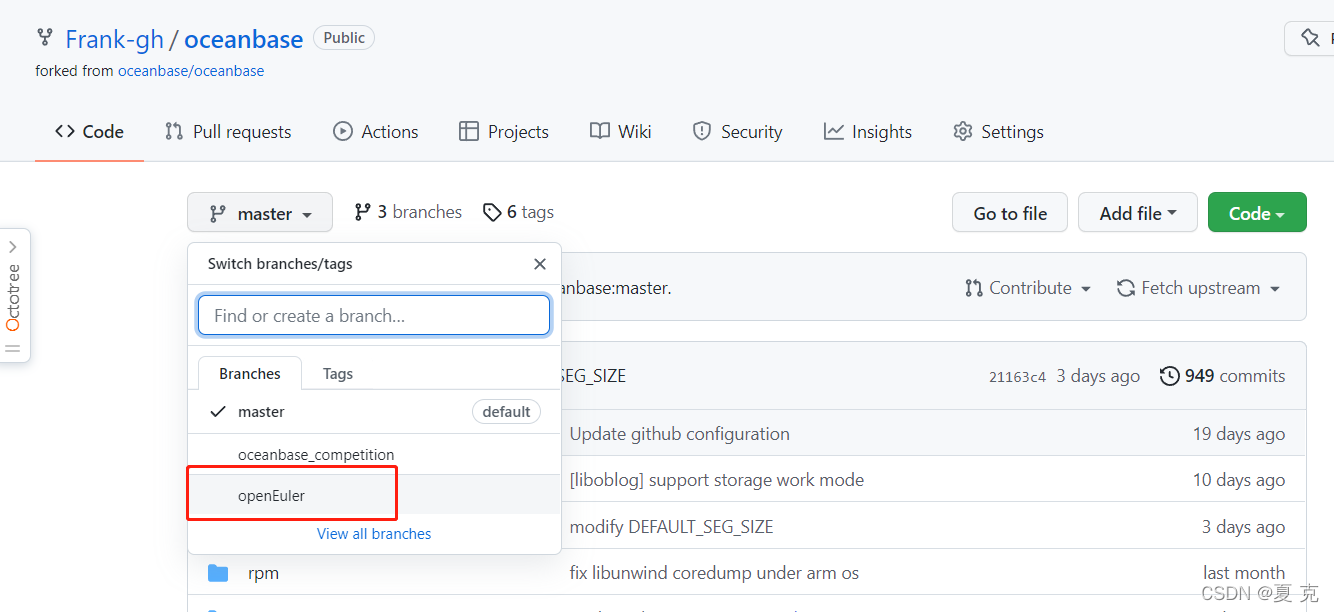View the 949 commits history
Viewport: 1334px width, 612px height.
1223,376
